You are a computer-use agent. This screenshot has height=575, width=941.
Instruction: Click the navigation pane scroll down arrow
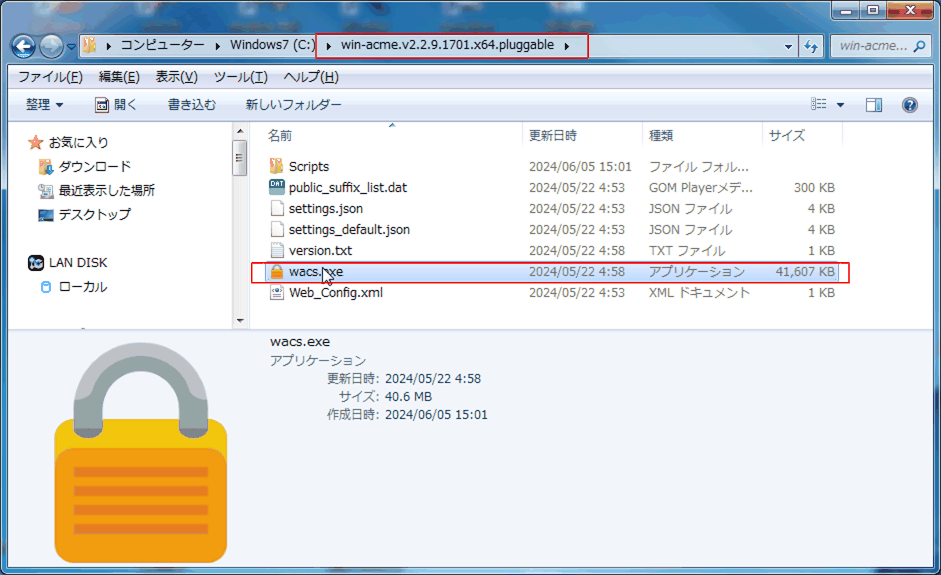click(240, 321)
